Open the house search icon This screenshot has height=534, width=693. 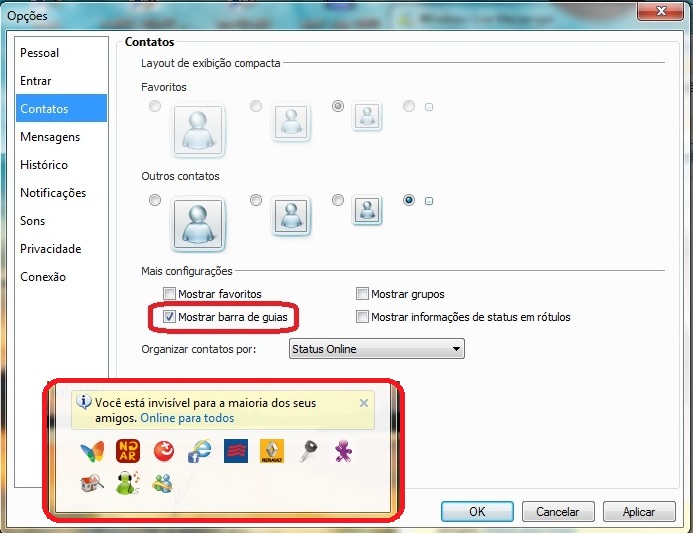(93, 484)
